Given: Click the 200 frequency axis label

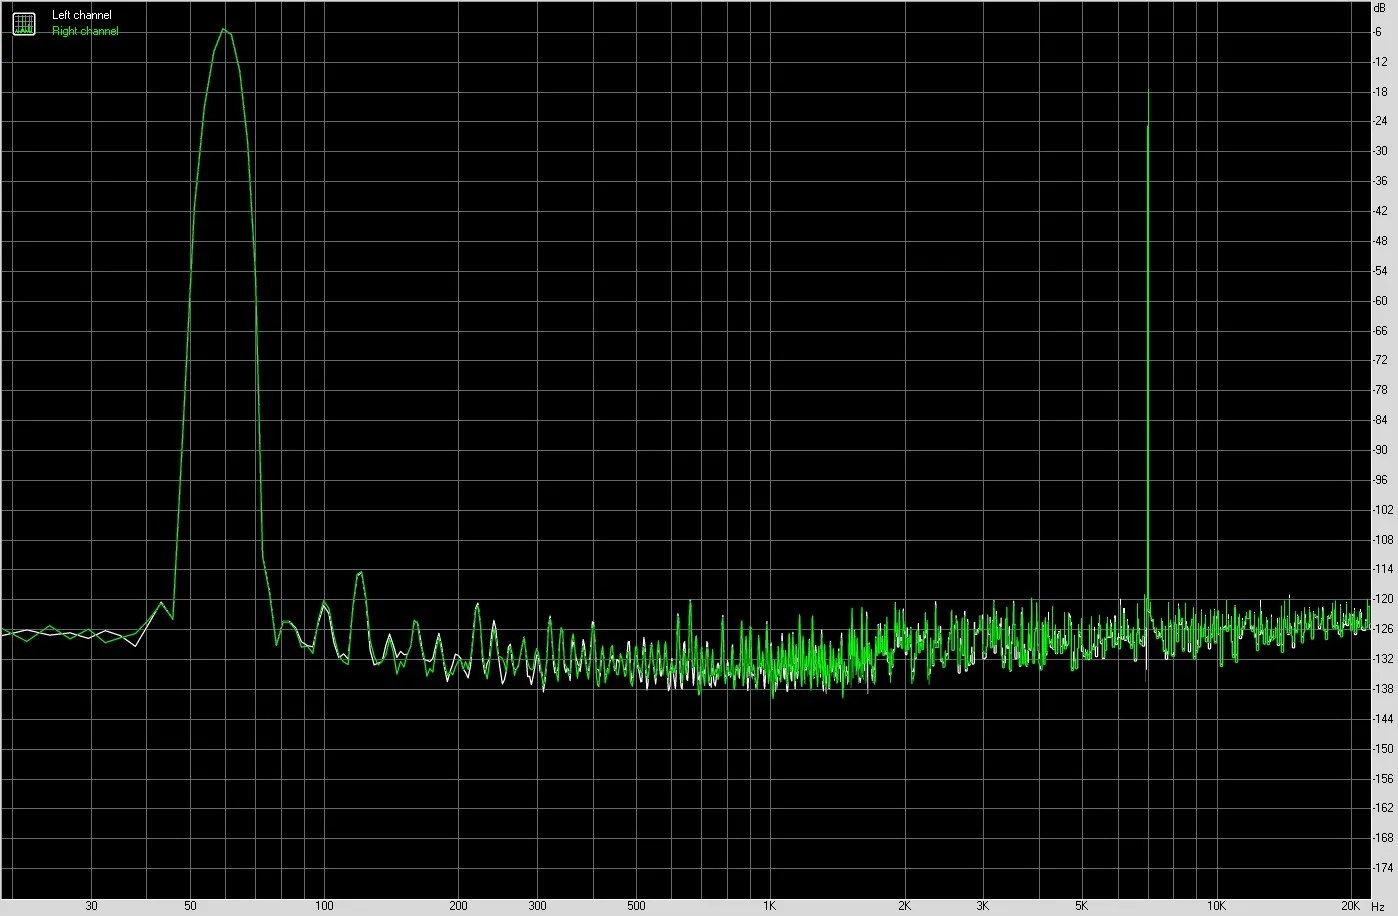Looking at the screenshot, I should coord(458,906).
